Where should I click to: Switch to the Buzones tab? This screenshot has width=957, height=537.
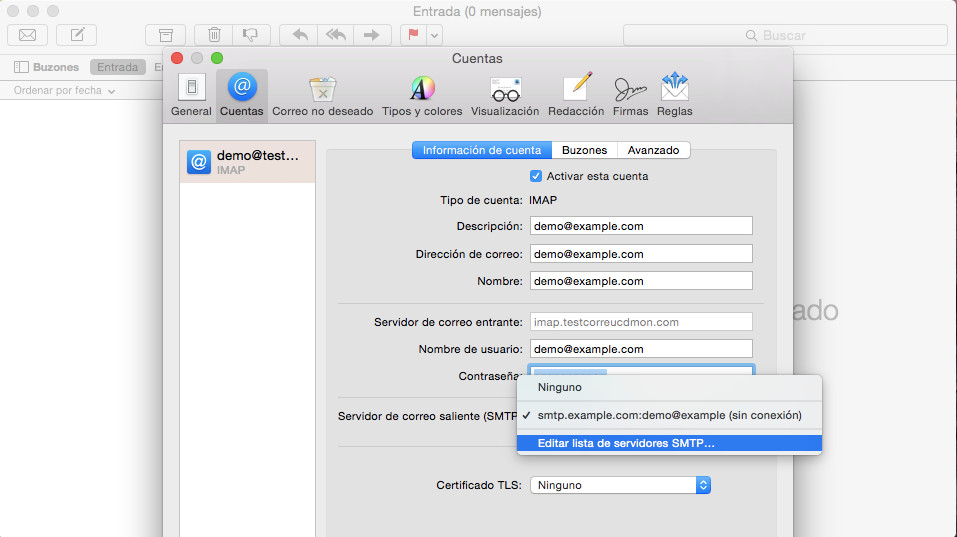tap(584, 150)
